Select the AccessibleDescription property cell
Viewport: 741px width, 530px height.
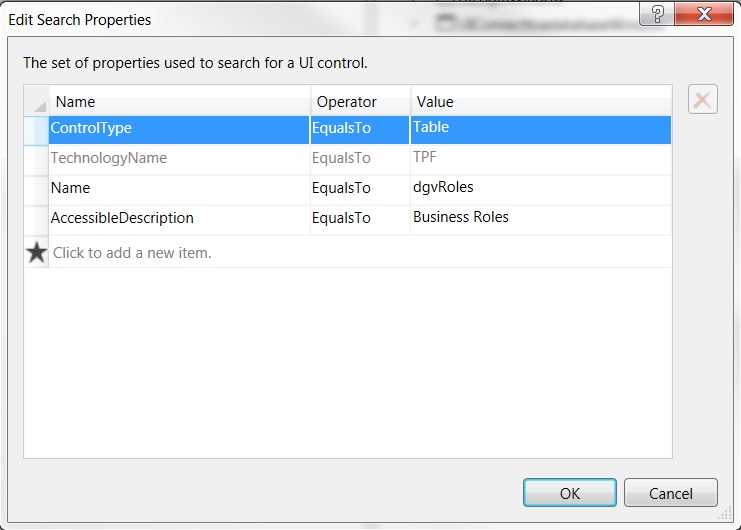pyautogui.click(x=180, y=219)
